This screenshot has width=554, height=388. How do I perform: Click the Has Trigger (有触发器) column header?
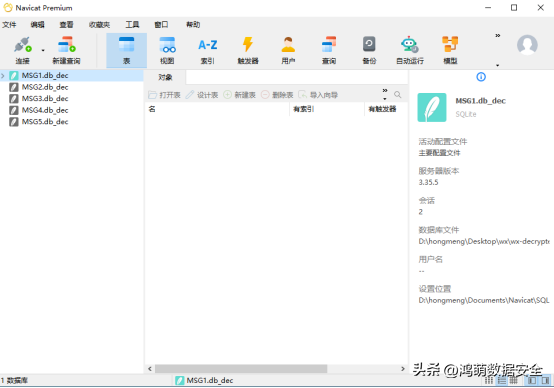[x=386, y=109]
